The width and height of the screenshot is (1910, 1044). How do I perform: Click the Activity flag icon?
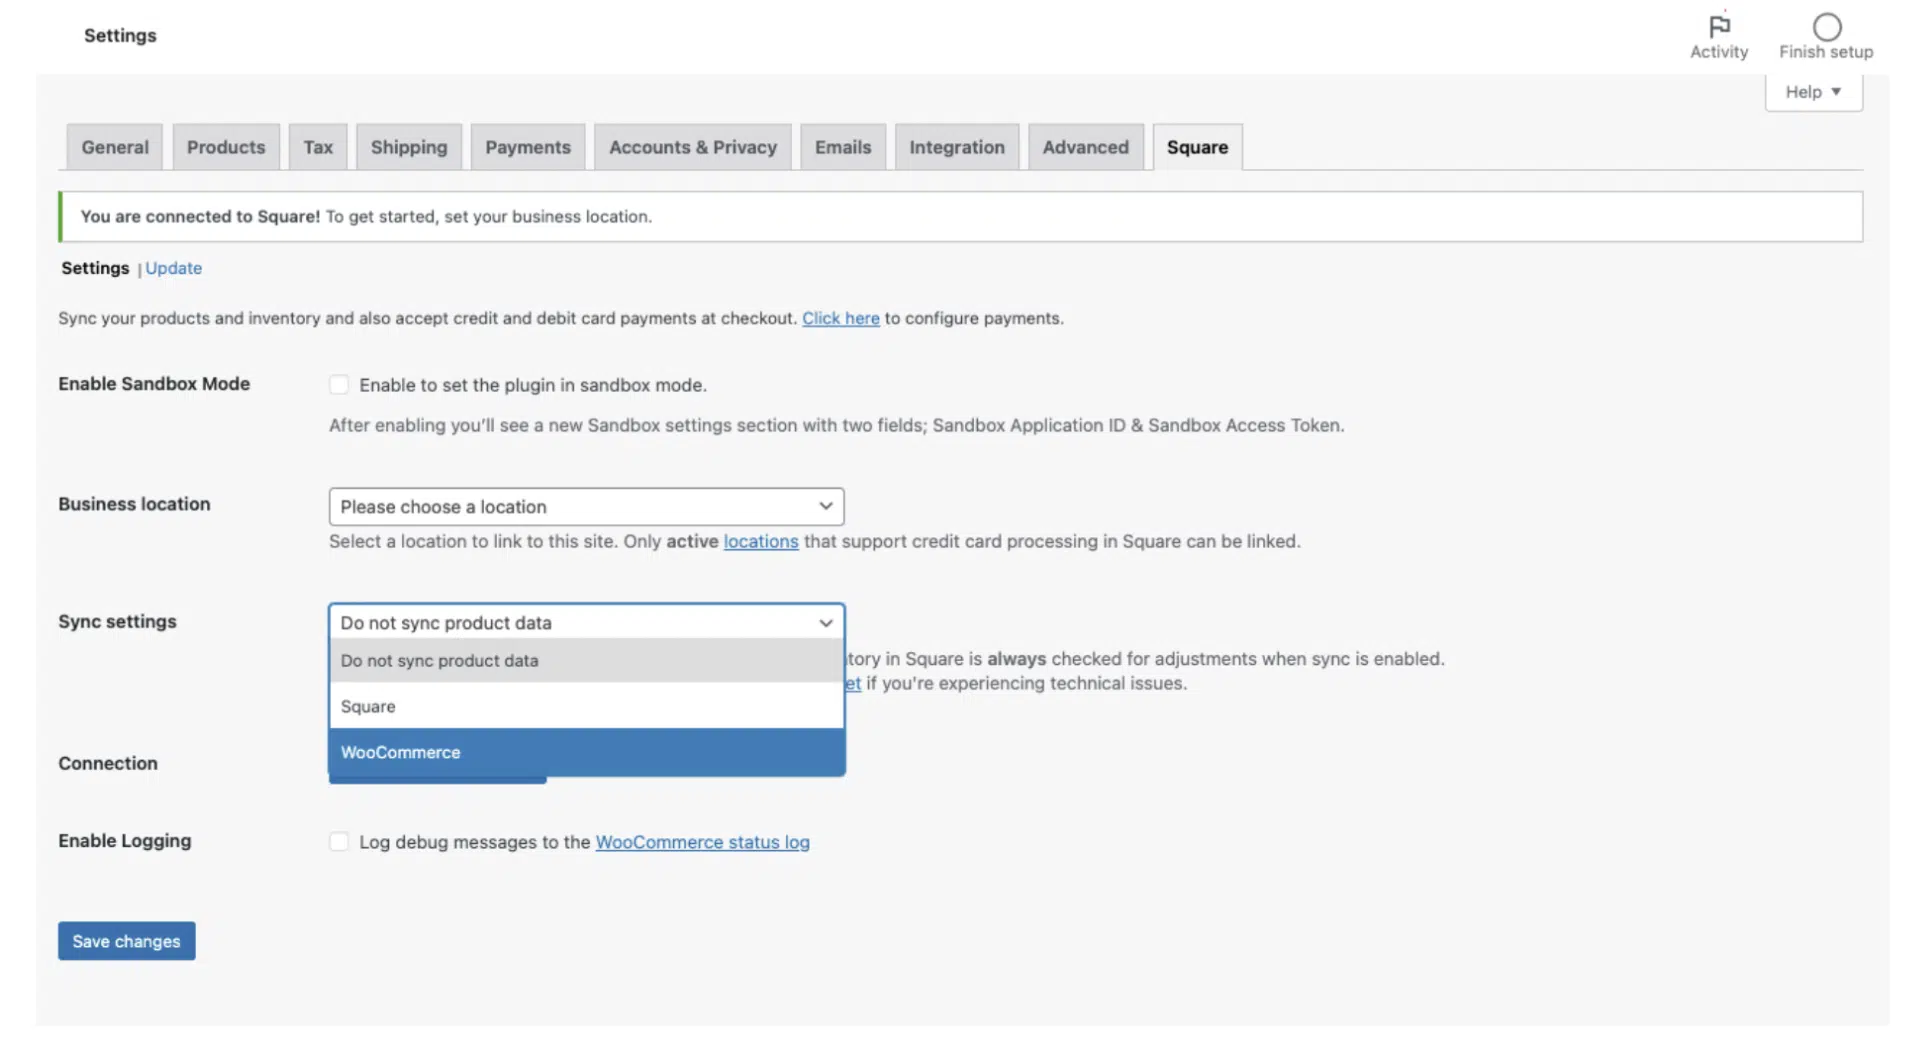[1718, 28]
